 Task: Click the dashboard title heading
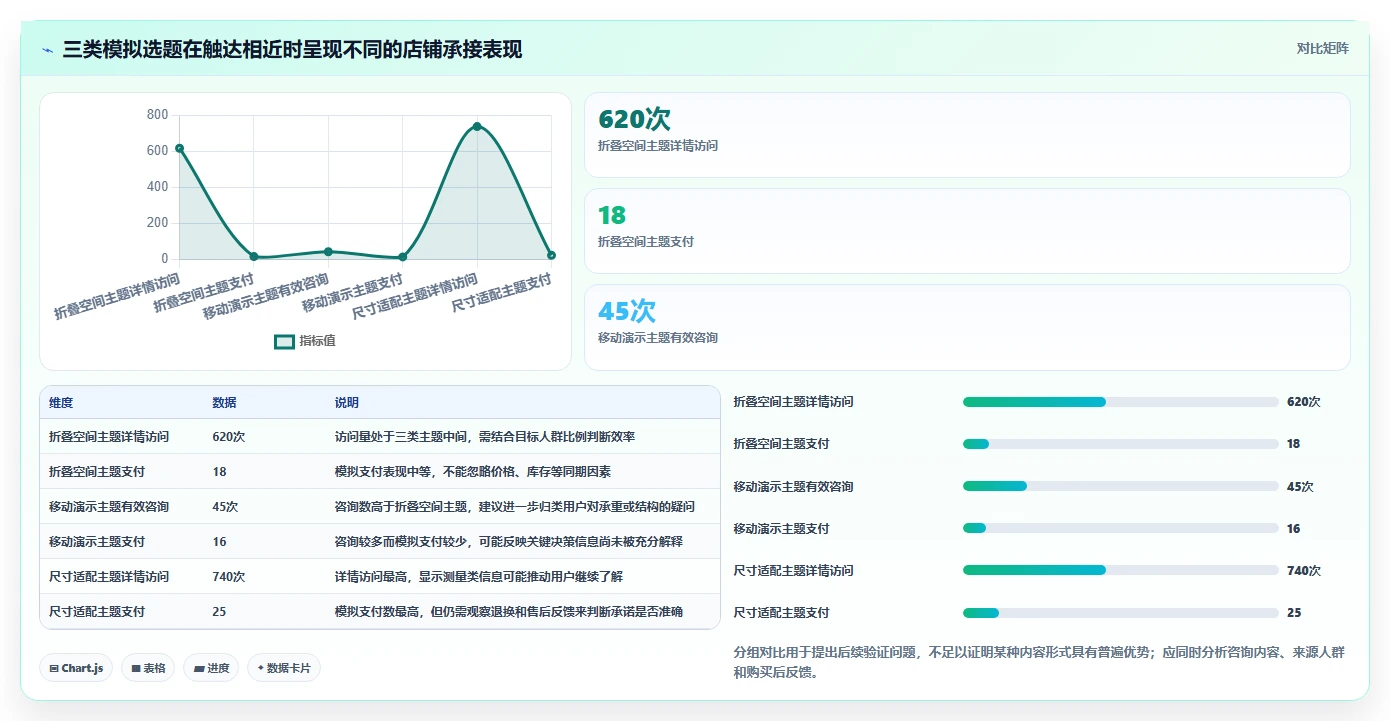coord(292,50)
